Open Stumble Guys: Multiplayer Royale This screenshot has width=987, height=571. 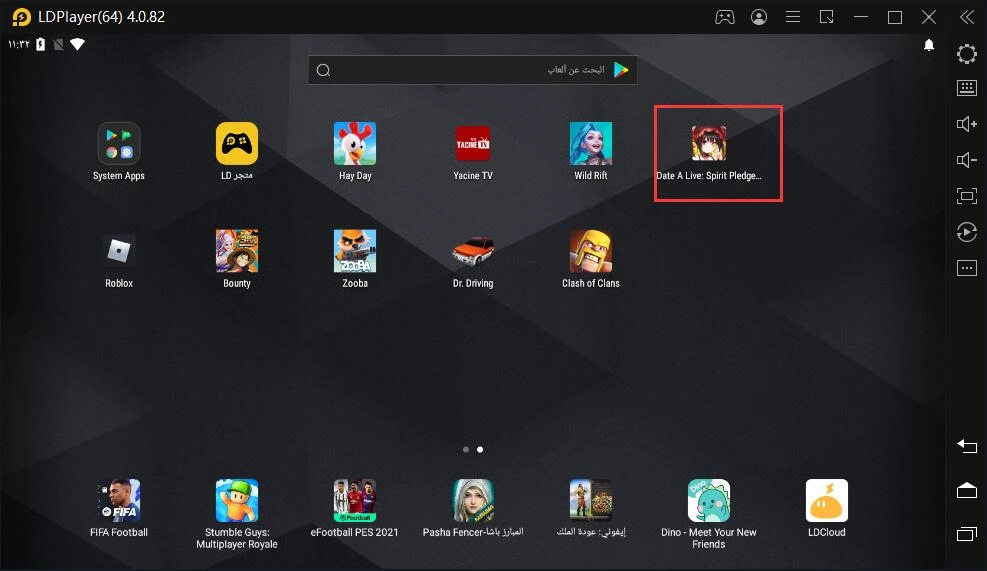pyautogui.click(x=237, y=500)
